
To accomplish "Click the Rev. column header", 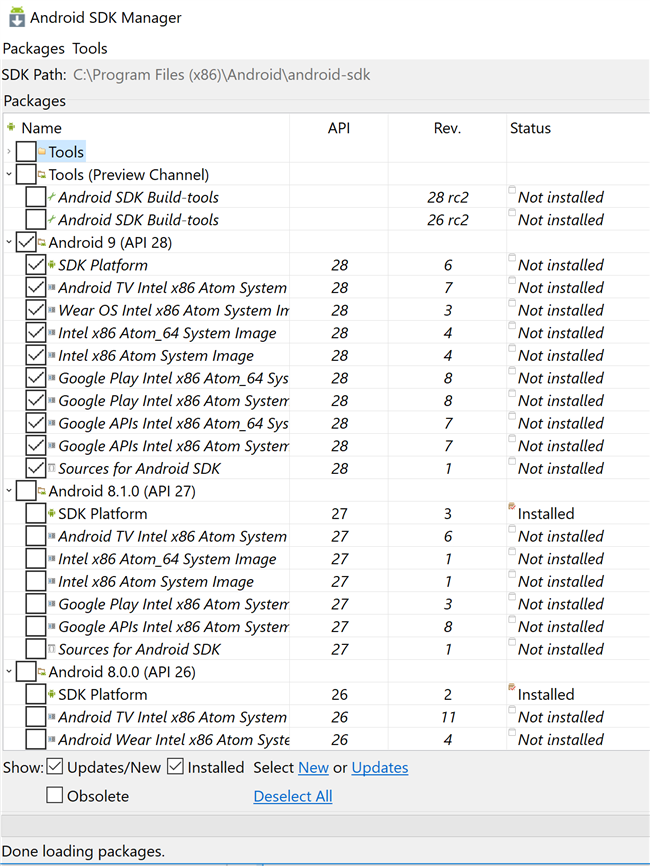I will click(447, 128).
